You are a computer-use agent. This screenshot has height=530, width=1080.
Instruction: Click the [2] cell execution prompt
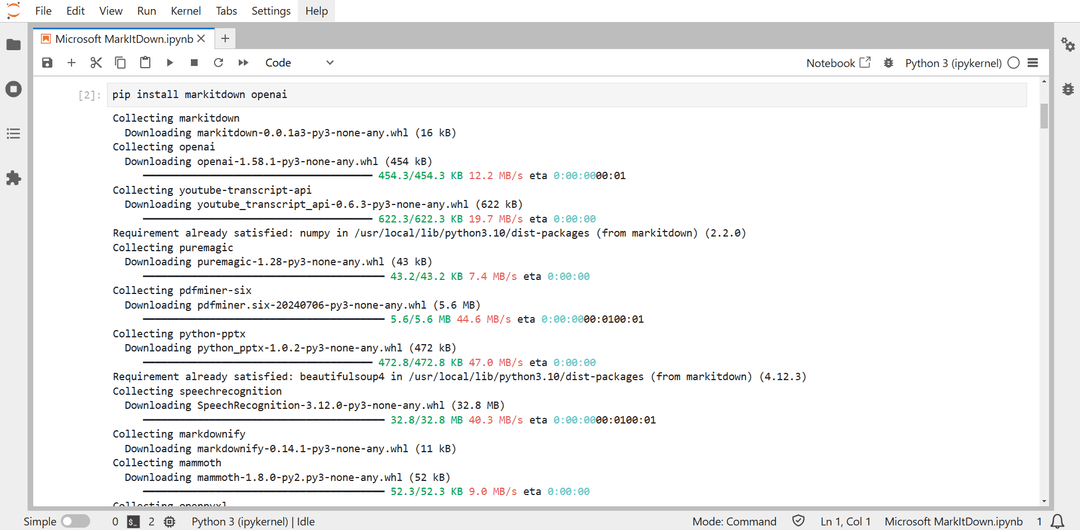pos(90,96)
